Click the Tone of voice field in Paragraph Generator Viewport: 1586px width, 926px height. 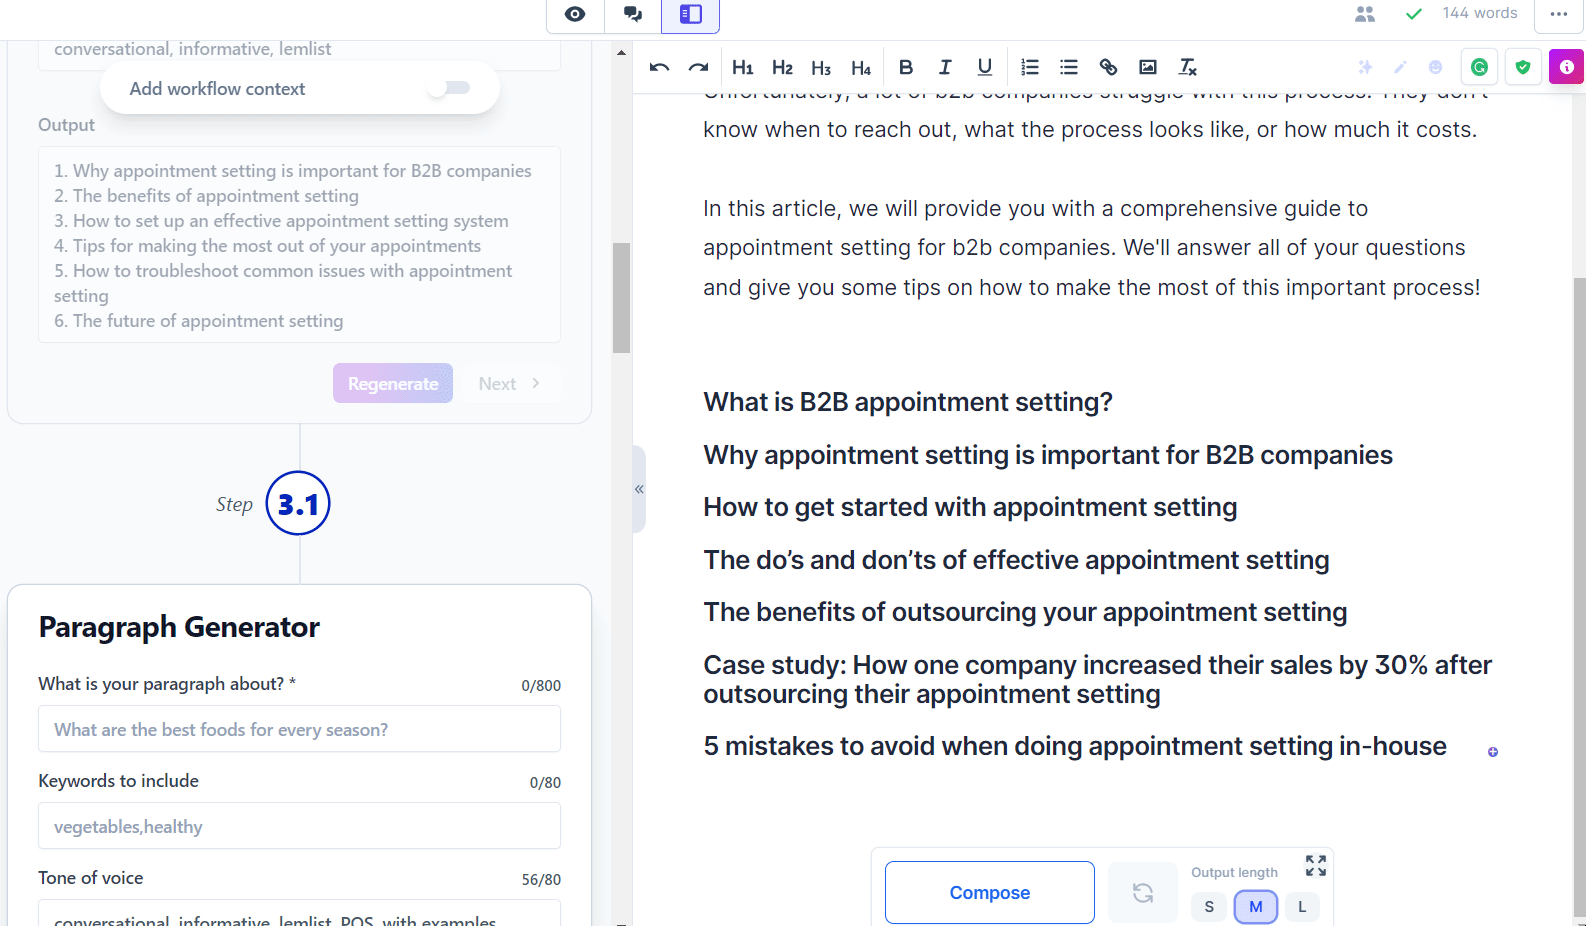click(299, 912)
